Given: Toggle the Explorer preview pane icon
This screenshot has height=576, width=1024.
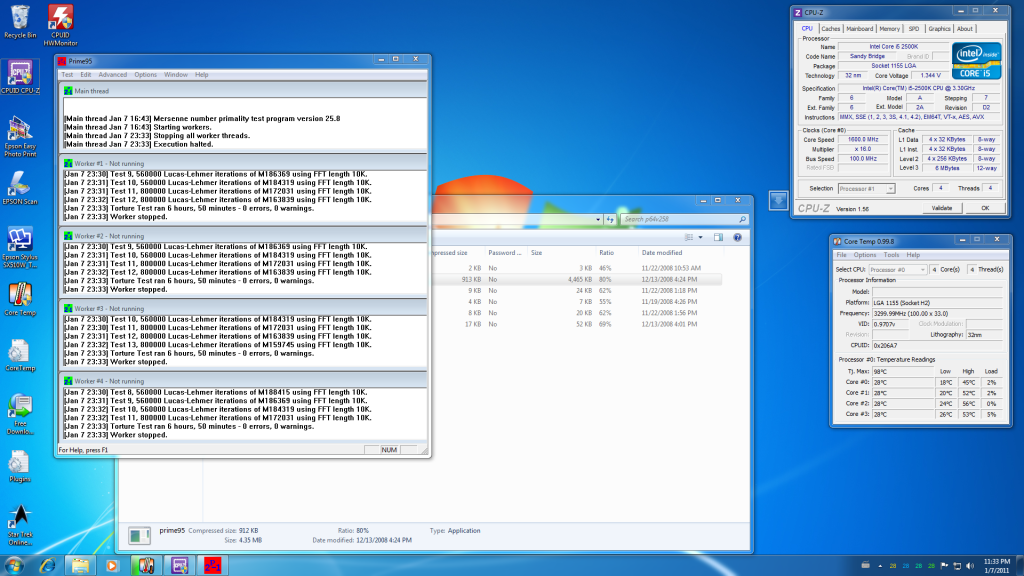Looking at the screenshot, I should [x=718, y=238].
